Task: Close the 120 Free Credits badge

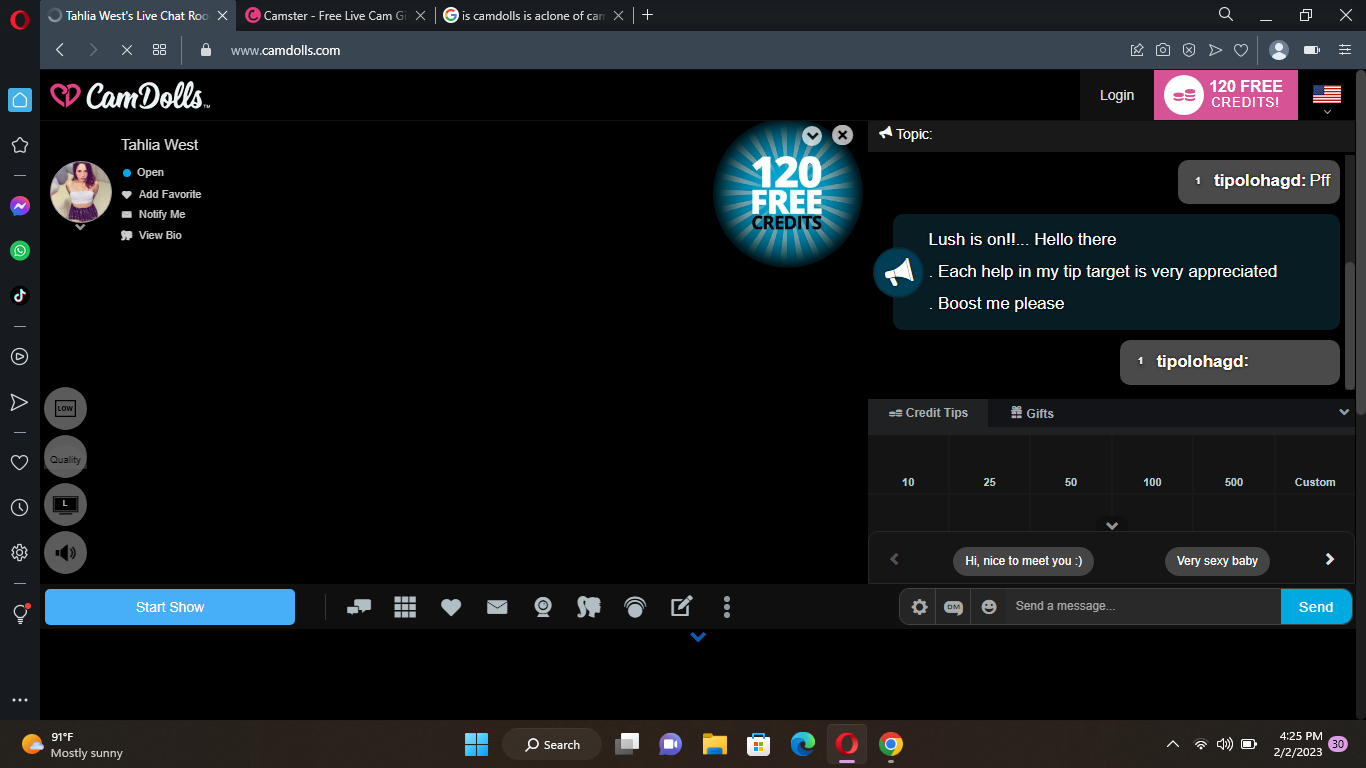Action: 843,135
